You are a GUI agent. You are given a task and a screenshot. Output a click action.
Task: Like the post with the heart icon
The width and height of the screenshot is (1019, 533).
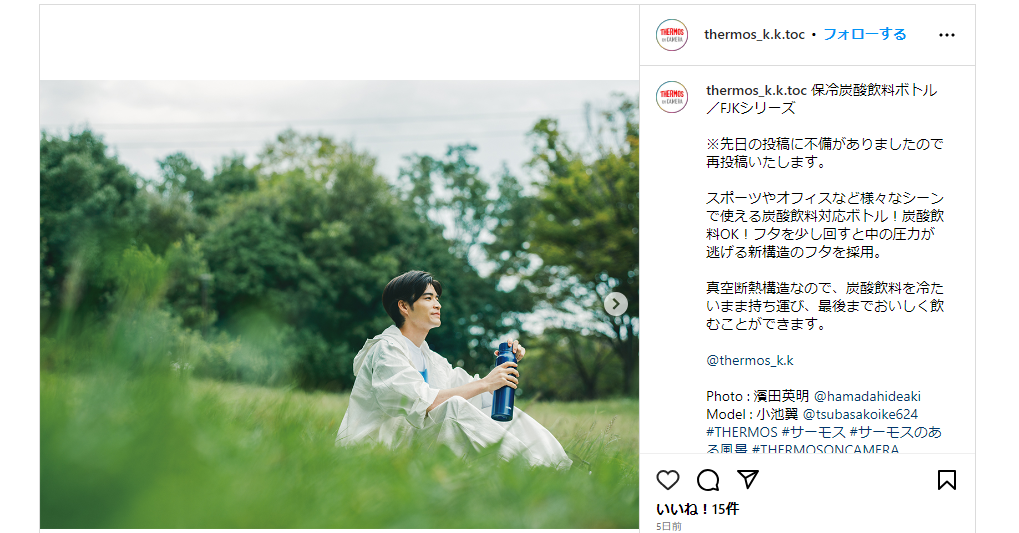667,480
